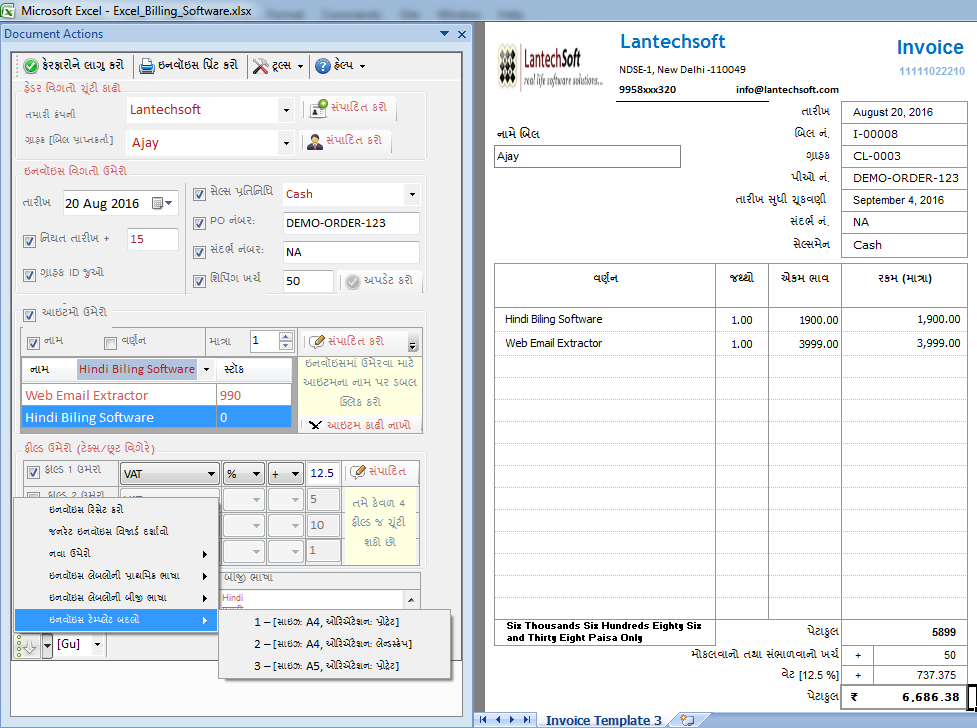
Task: Expand the items edit button options arrow
Action: (x=412, y=343)
